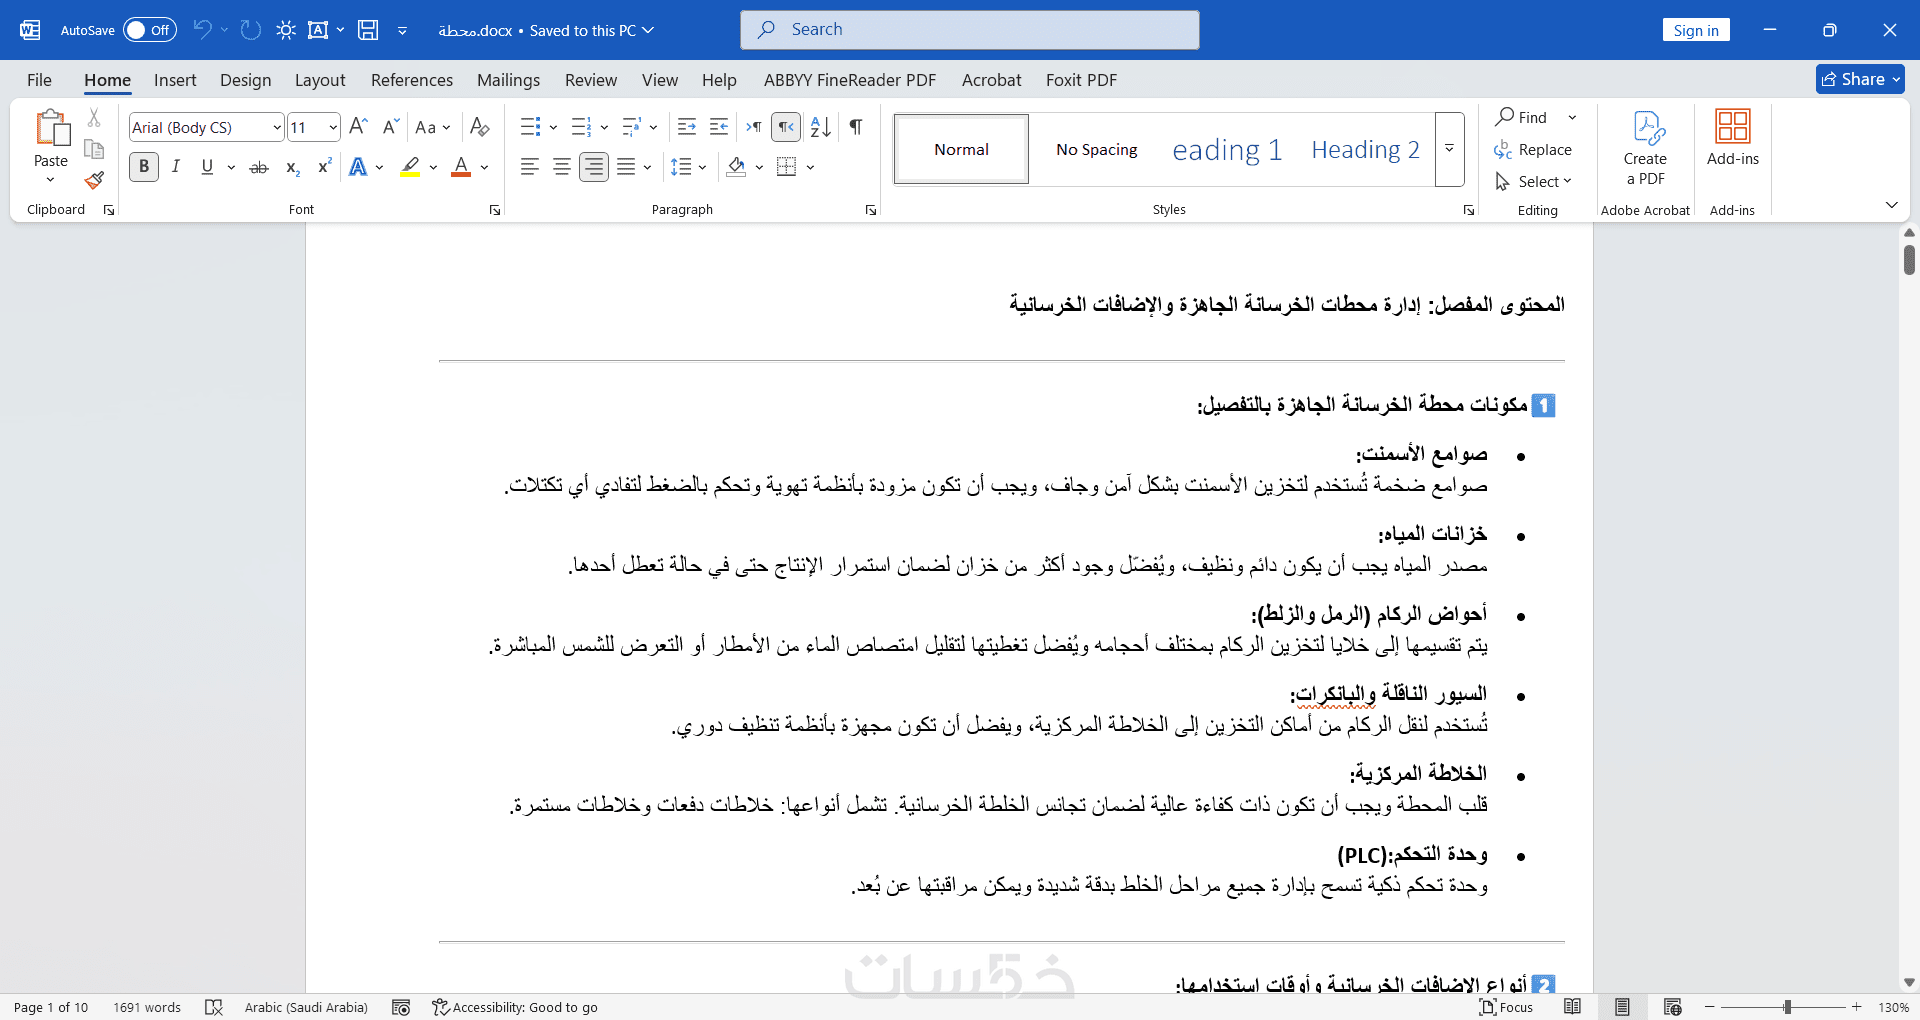Click the Replace button

coord(1533,149)
